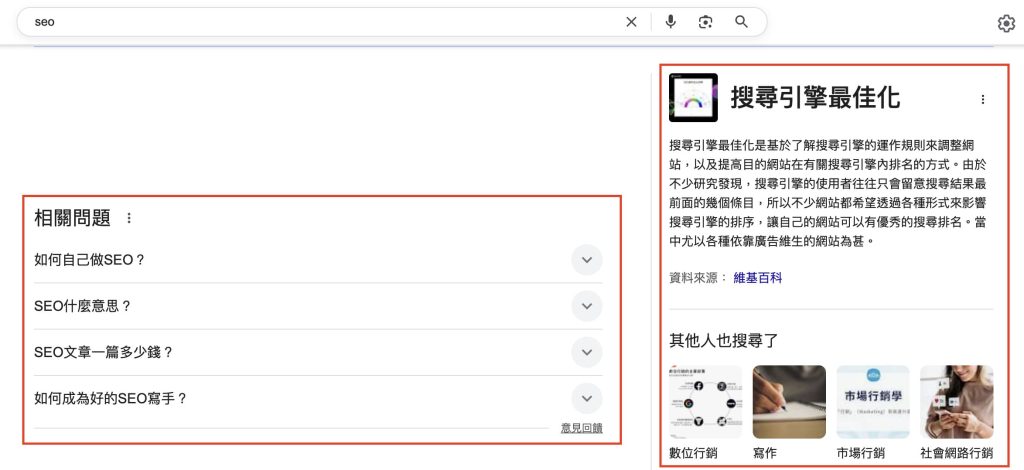The image size is (1024, 470).
Task: Expand the 如何成為好的SEO寫手？ question
Action: tap(587, 398)
